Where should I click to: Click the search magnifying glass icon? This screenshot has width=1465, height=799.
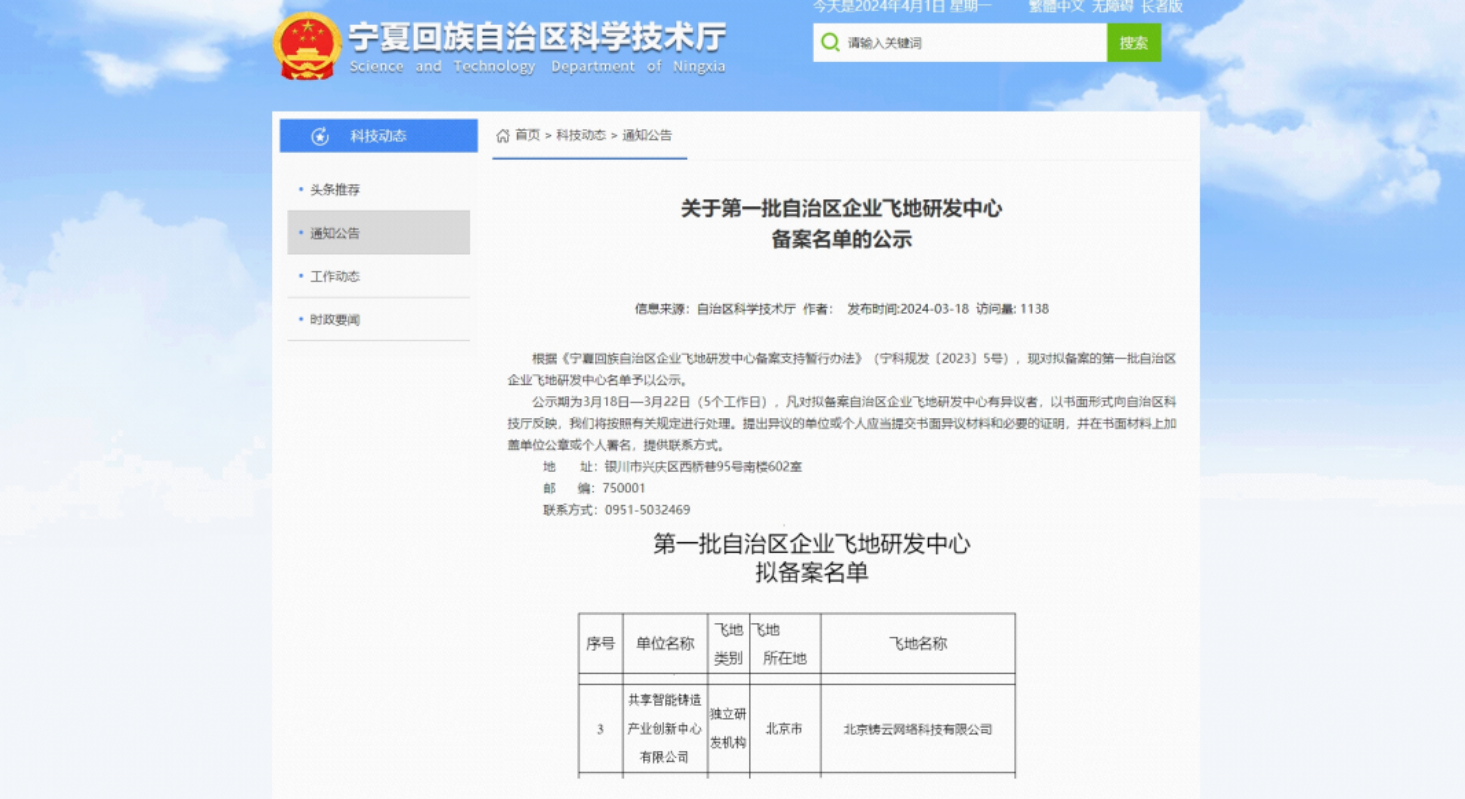(x=827, y=43)
